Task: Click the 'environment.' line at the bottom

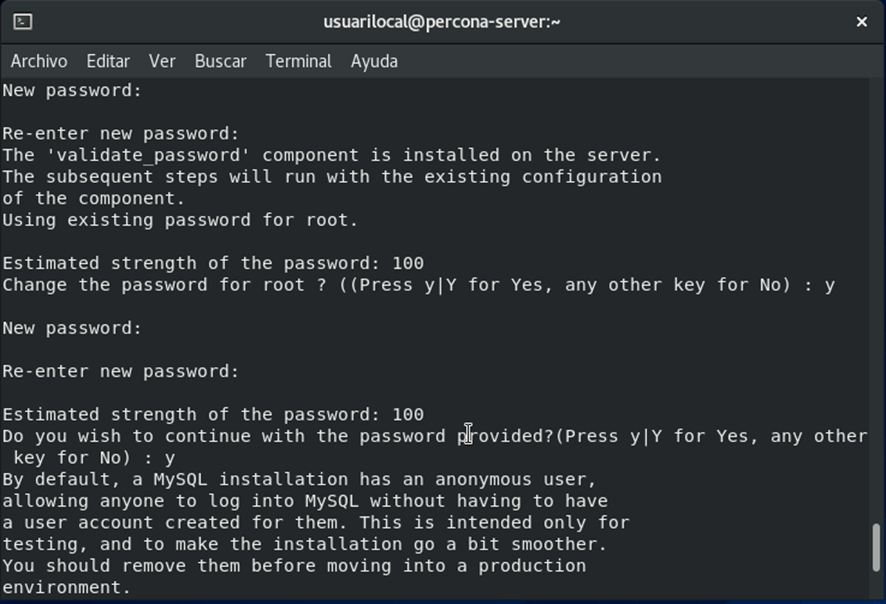Action: pos(66,587)
